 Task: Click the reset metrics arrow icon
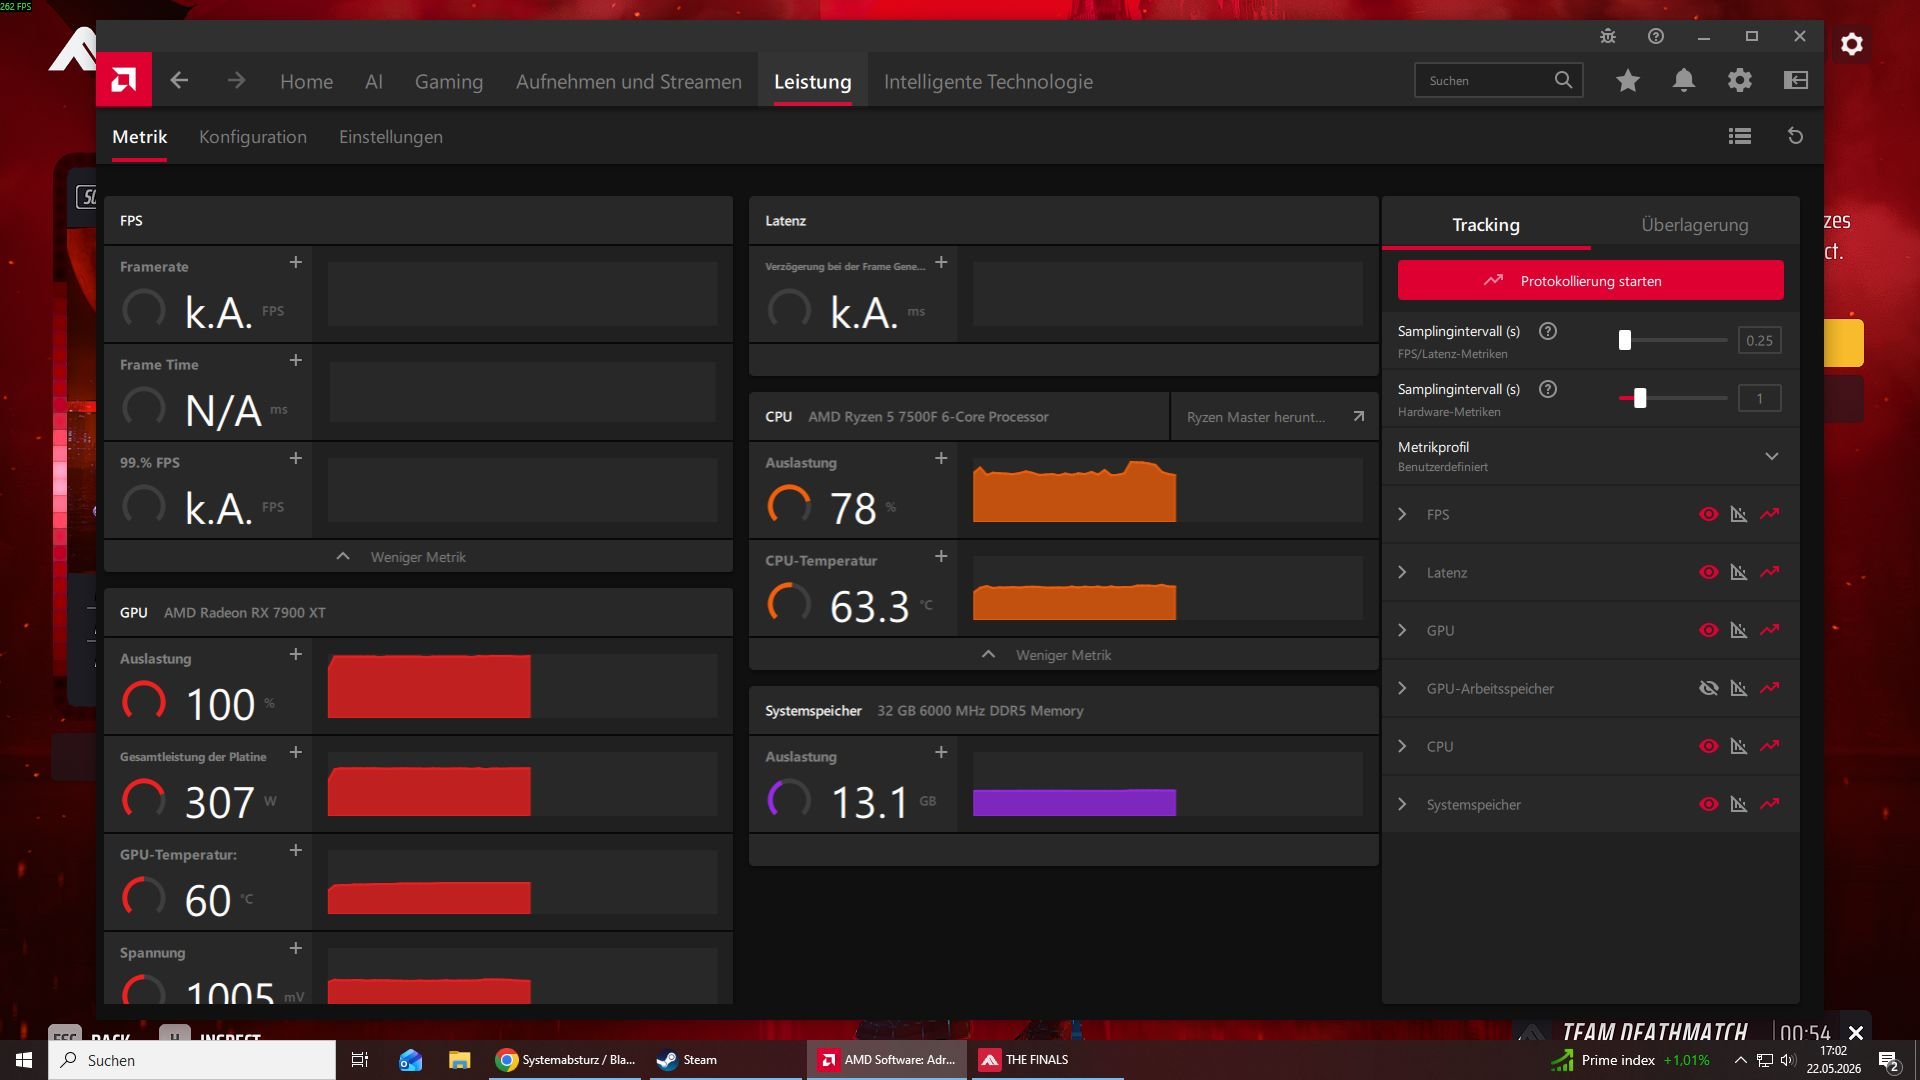click(1796, 136)
